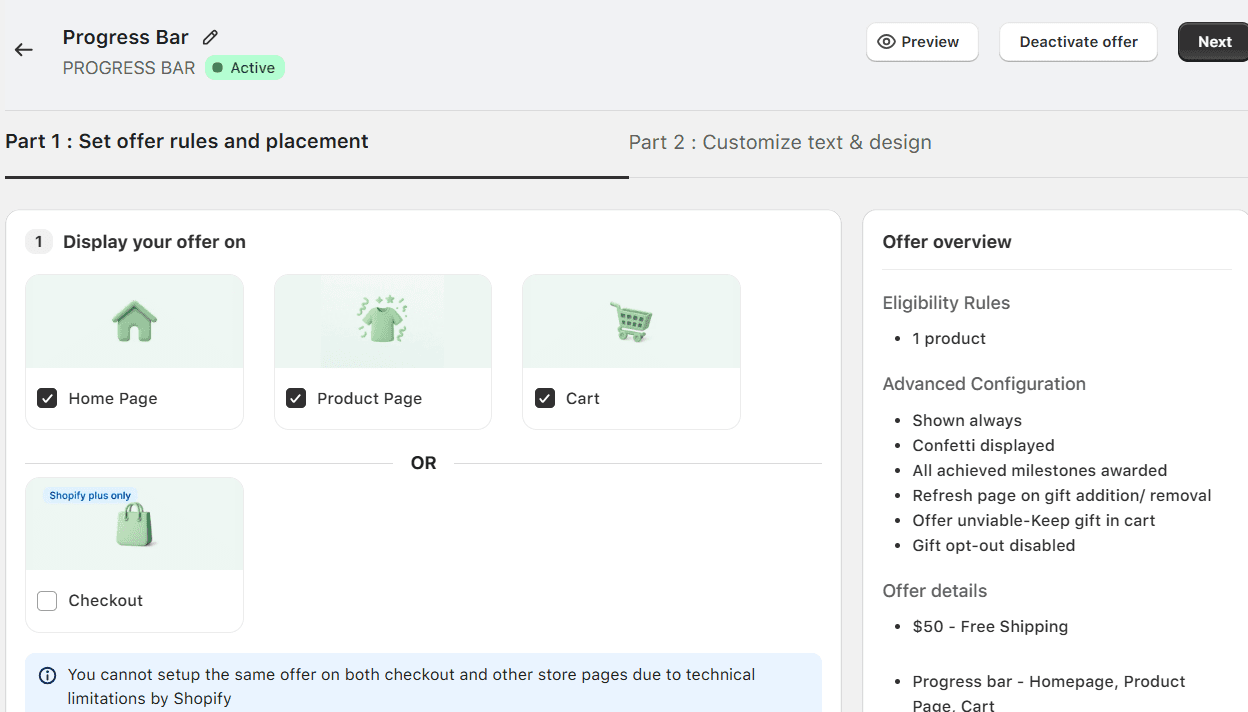This screenshot has width=1248, height=712.
Task: Click the info icon in the limitation notice
Action: click(x=46, y=676)
